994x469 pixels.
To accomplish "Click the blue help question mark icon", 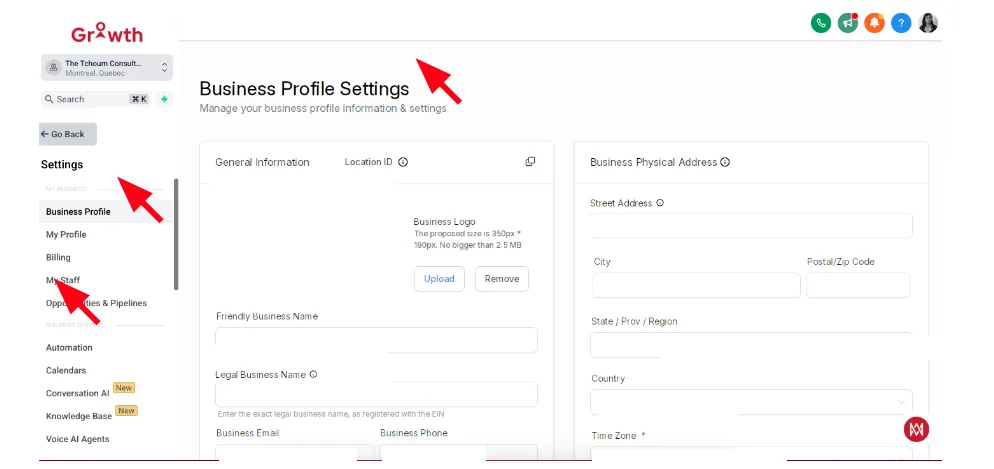I will [x=901, y=23].
